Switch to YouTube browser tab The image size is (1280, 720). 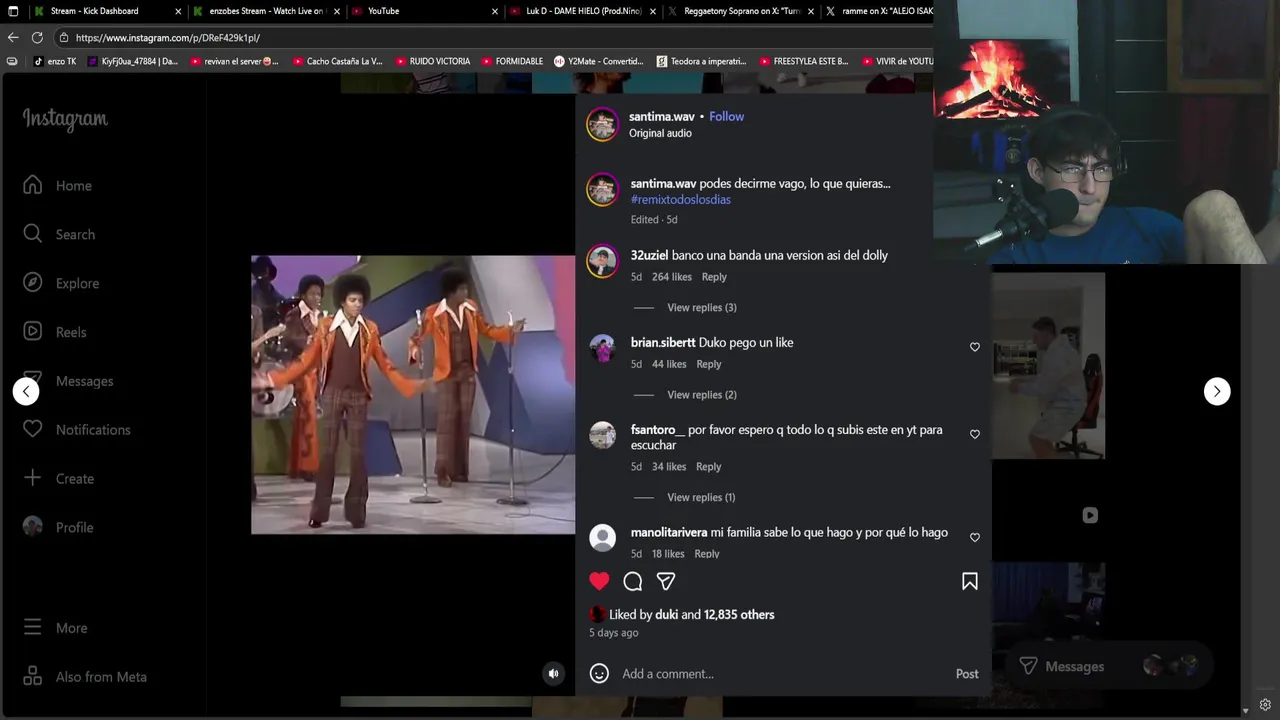tap(425, 11)
